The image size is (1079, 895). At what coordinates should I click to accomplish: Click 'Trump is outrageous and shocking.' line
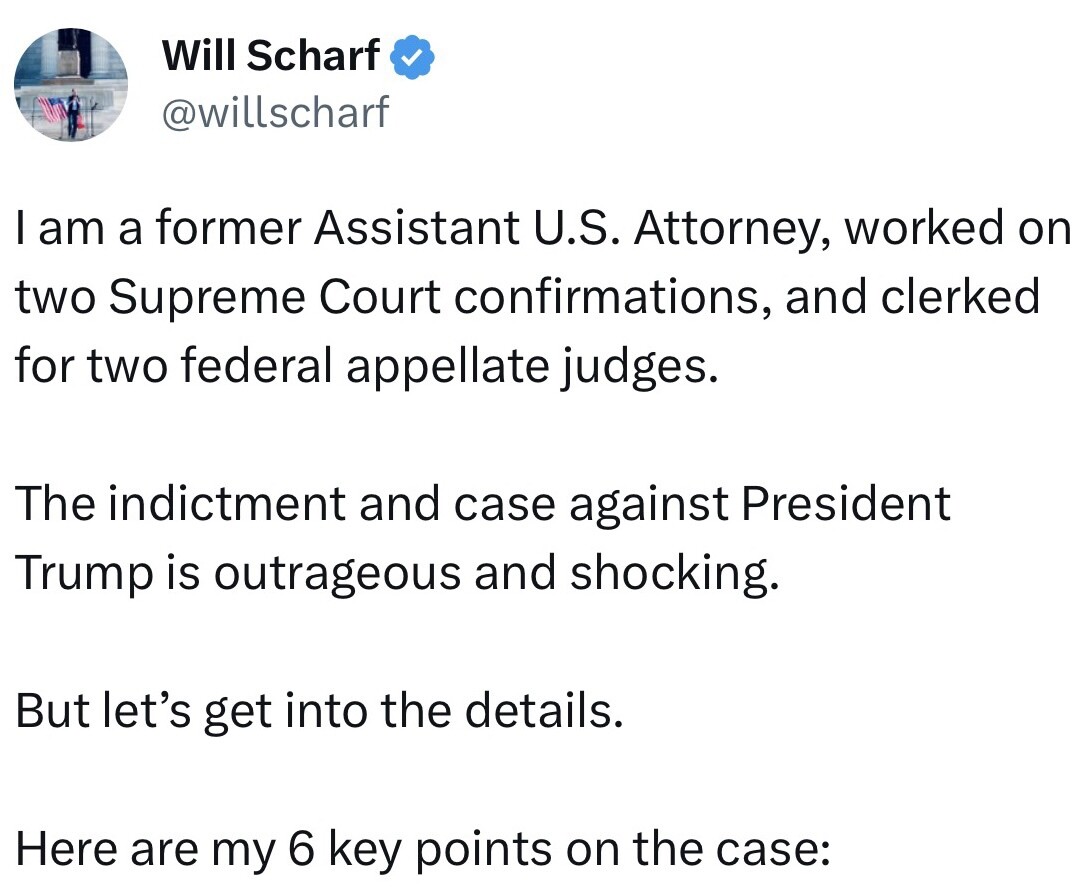398,572
